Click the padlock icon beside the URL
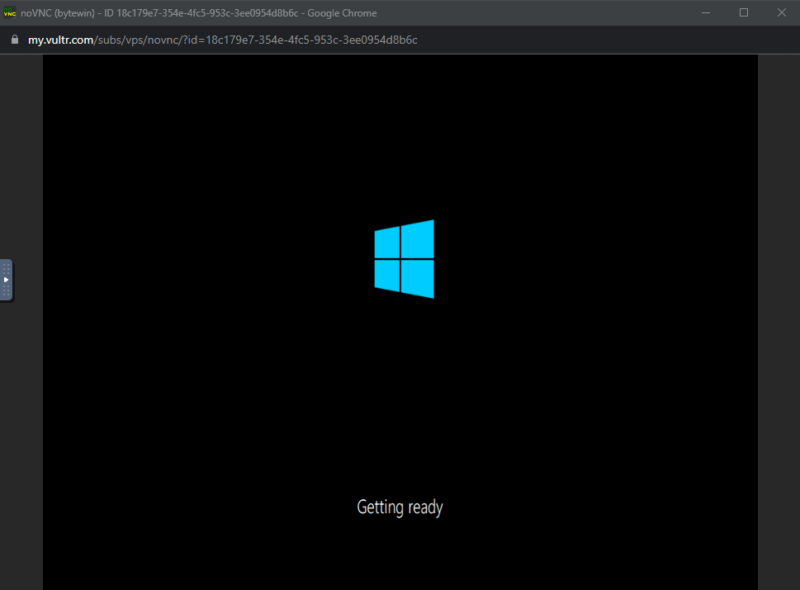 (14, 39)
